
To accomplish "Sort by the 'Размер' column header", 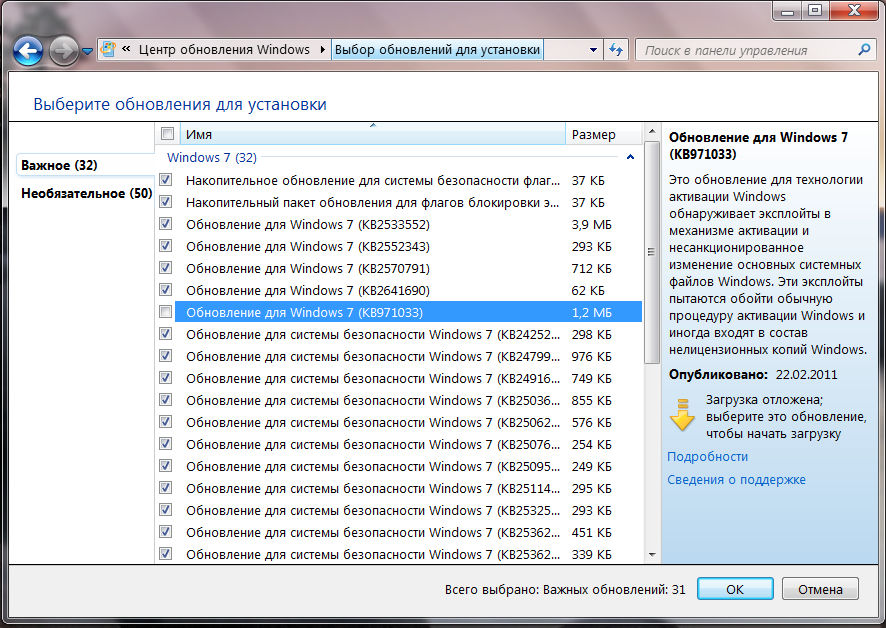I will (603, 135).
